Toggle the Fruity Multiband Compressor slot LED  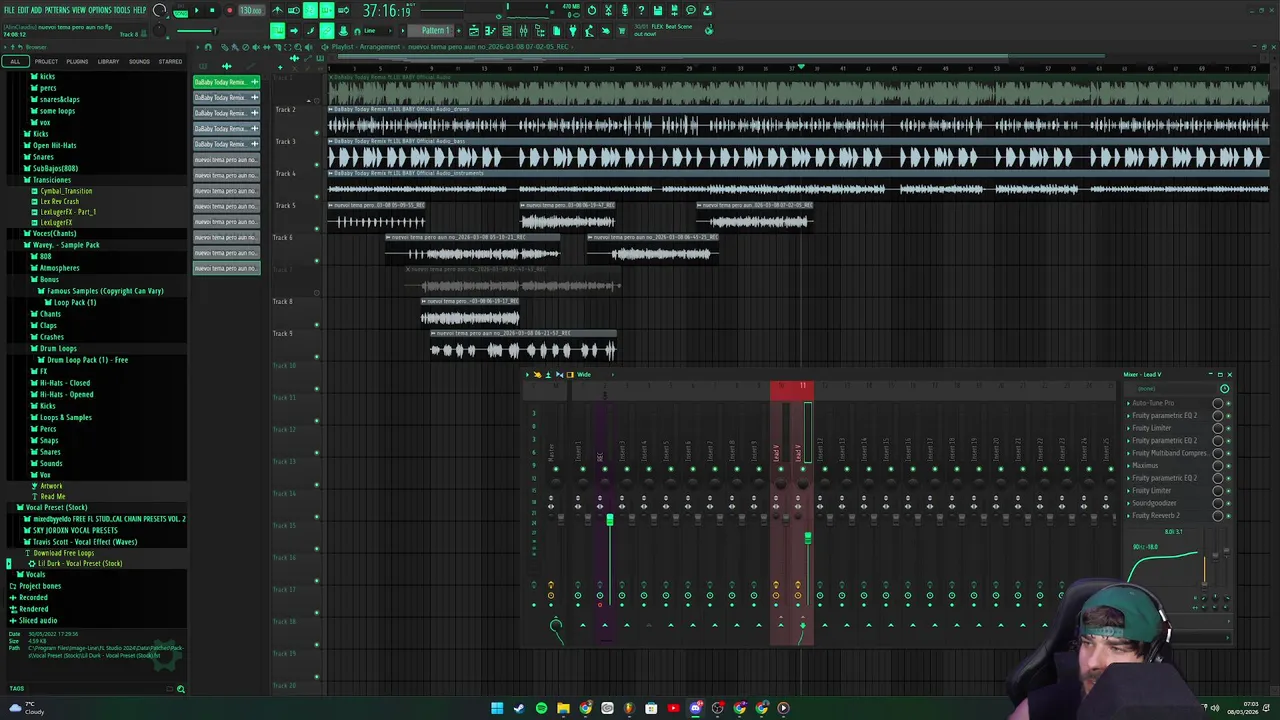[x=1229, y=453]
